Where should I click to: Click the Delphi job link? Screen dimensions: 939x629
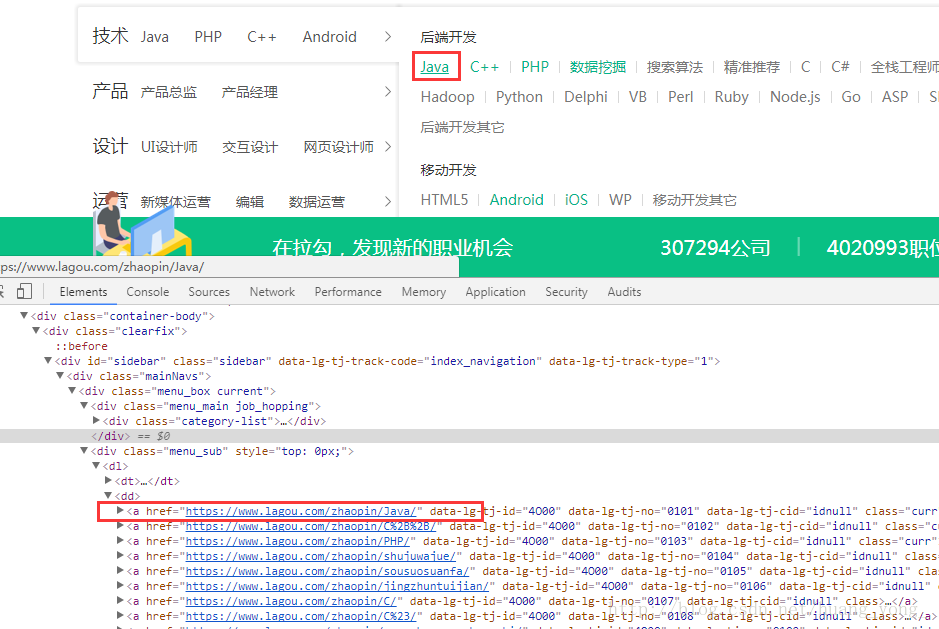586,97
